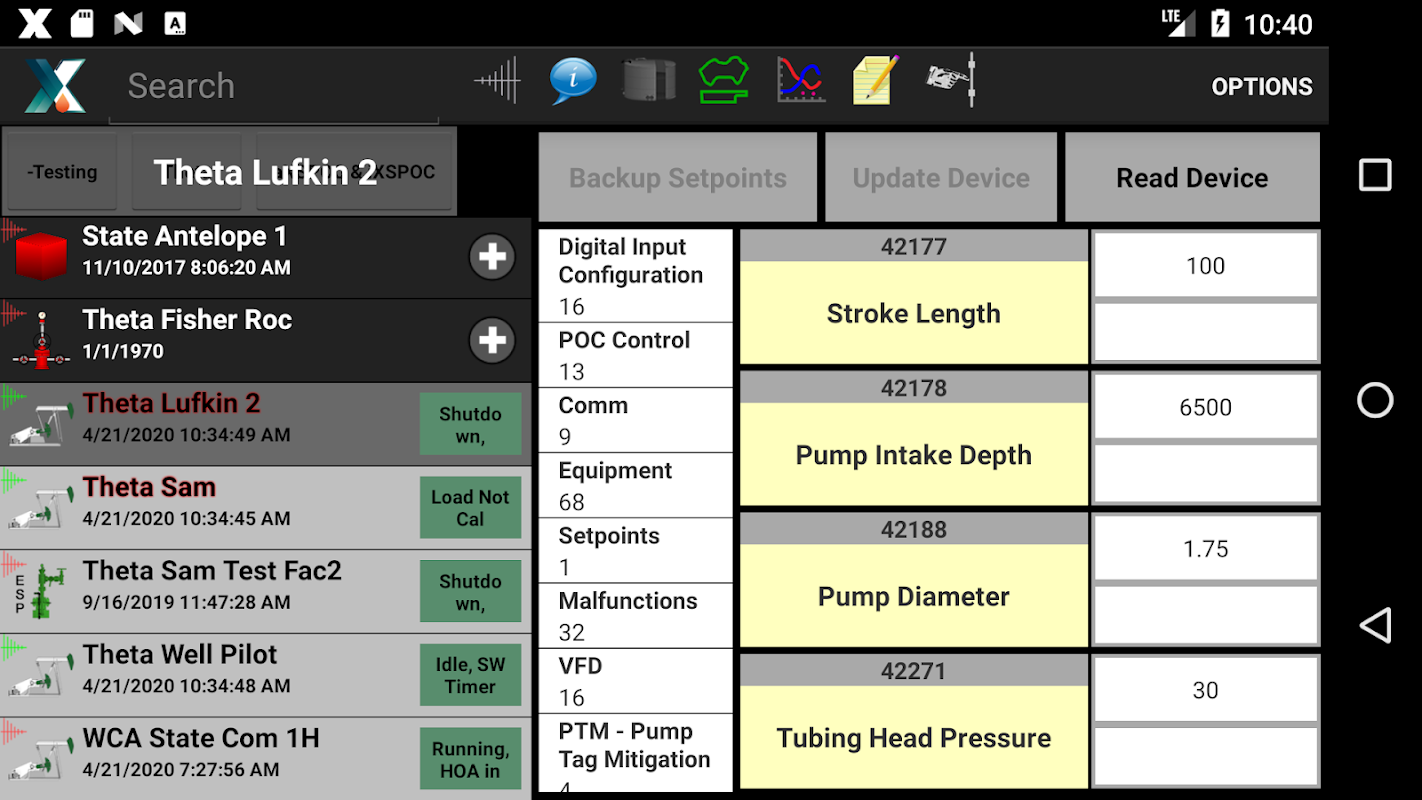Select the WCA State Com 1H well name
The width and height of the screenshot is (1422, 800).
(201, 738)
